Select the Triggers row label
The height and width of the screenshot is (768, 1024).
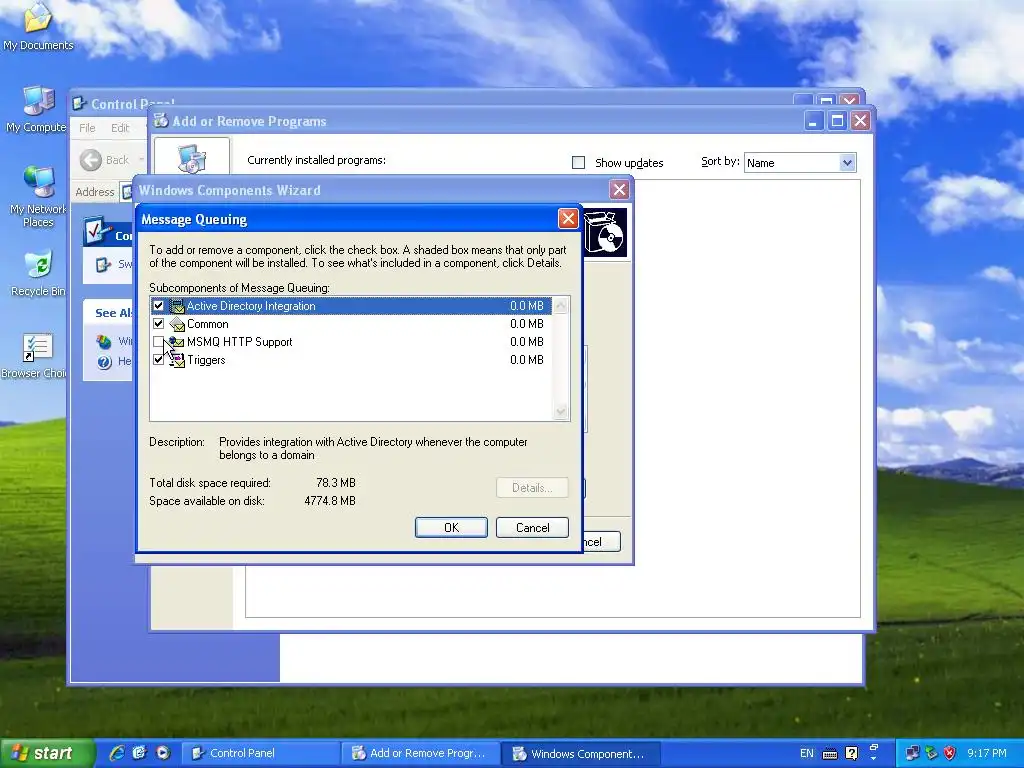pos(206,360)
